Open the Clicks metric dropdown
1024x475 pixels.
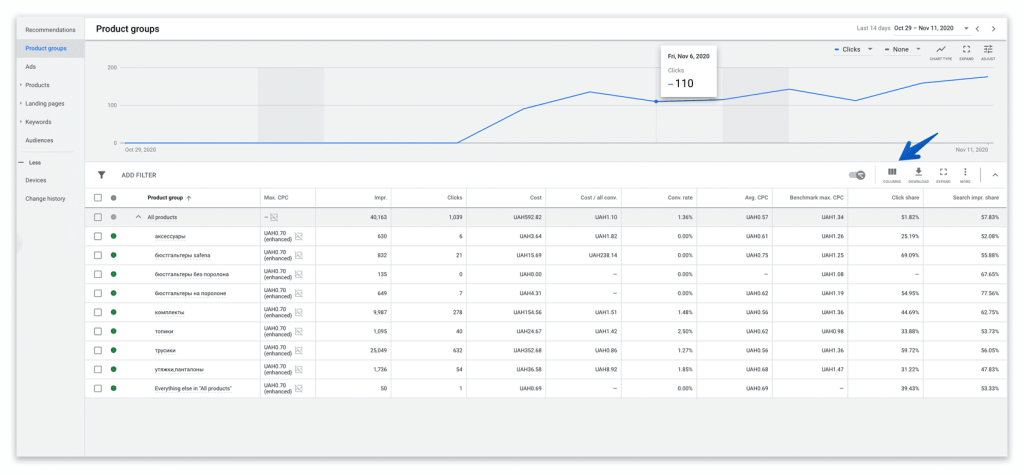(x=855, y=49)
